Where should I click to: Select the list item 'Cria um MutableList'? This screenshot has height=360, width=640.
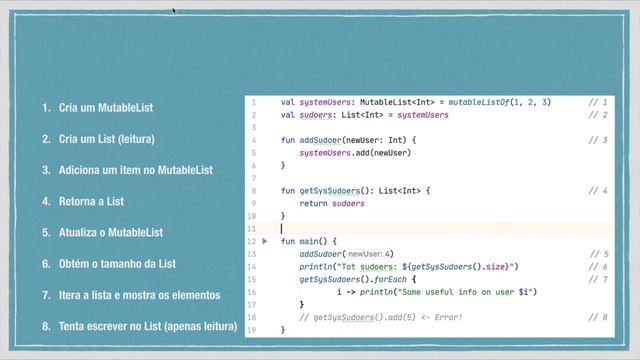(106, 108)
